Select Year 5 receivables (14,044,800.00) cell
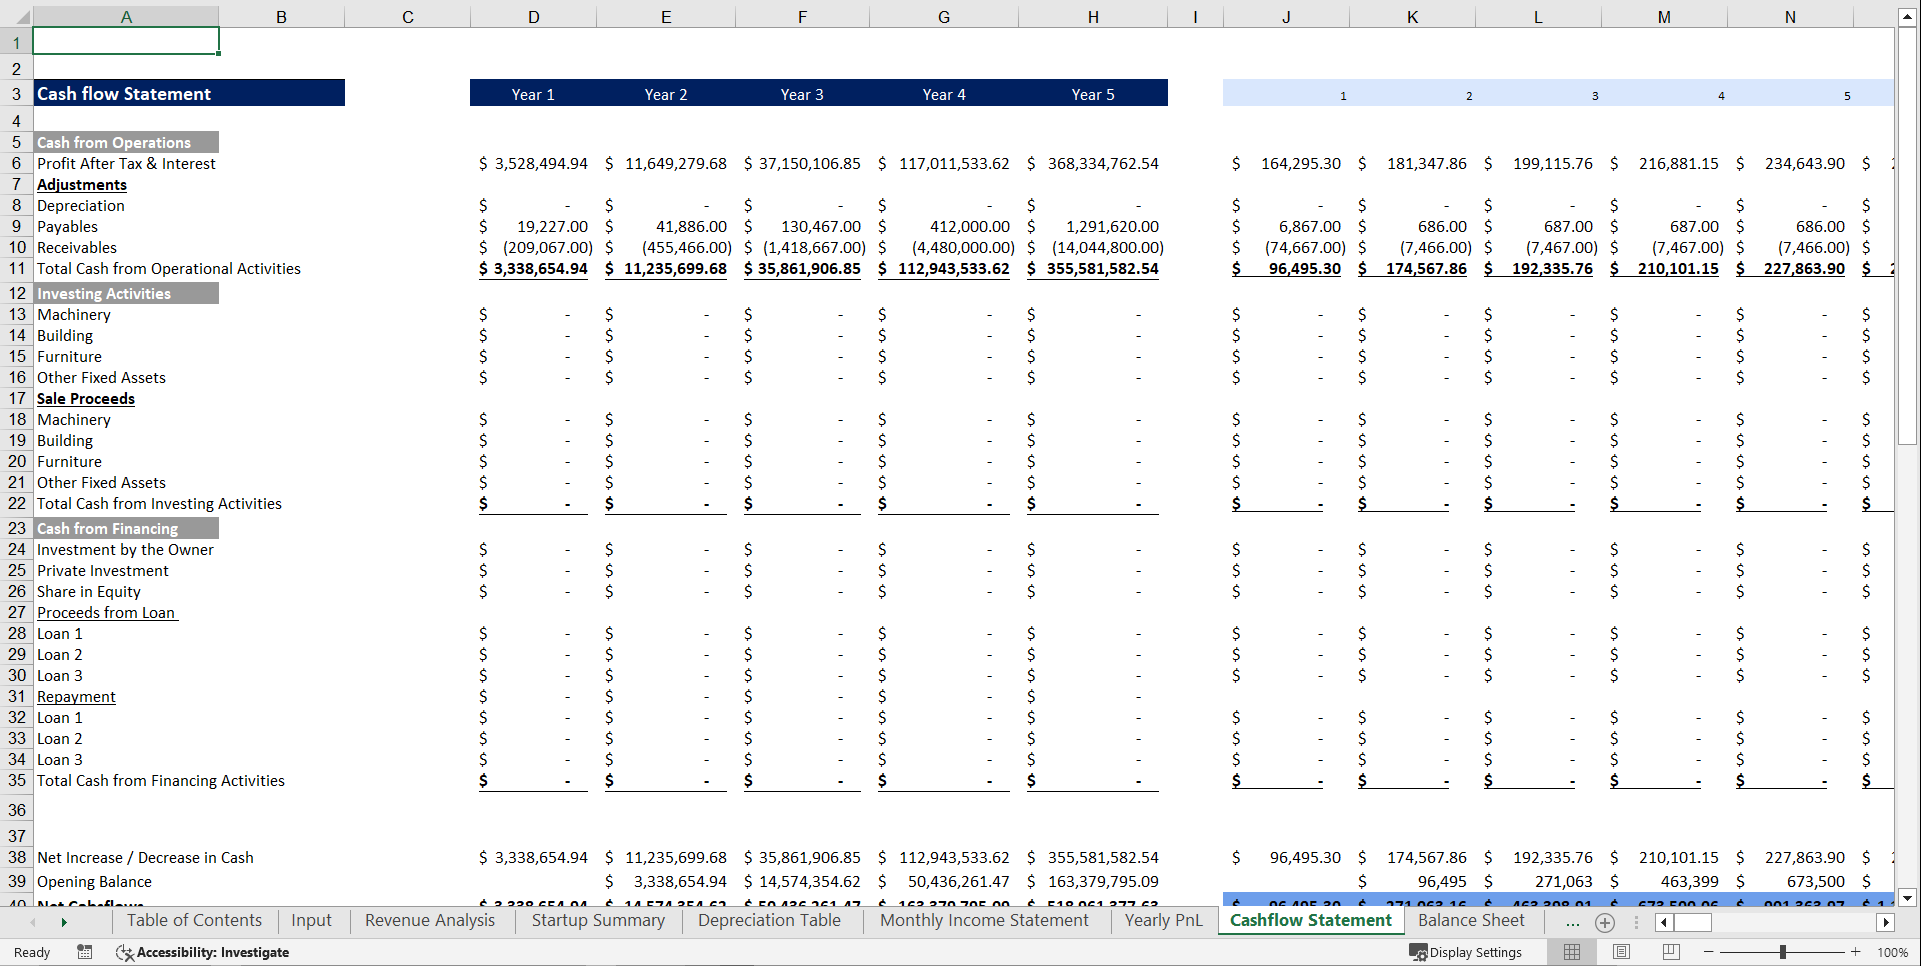 pos(1093,247)
